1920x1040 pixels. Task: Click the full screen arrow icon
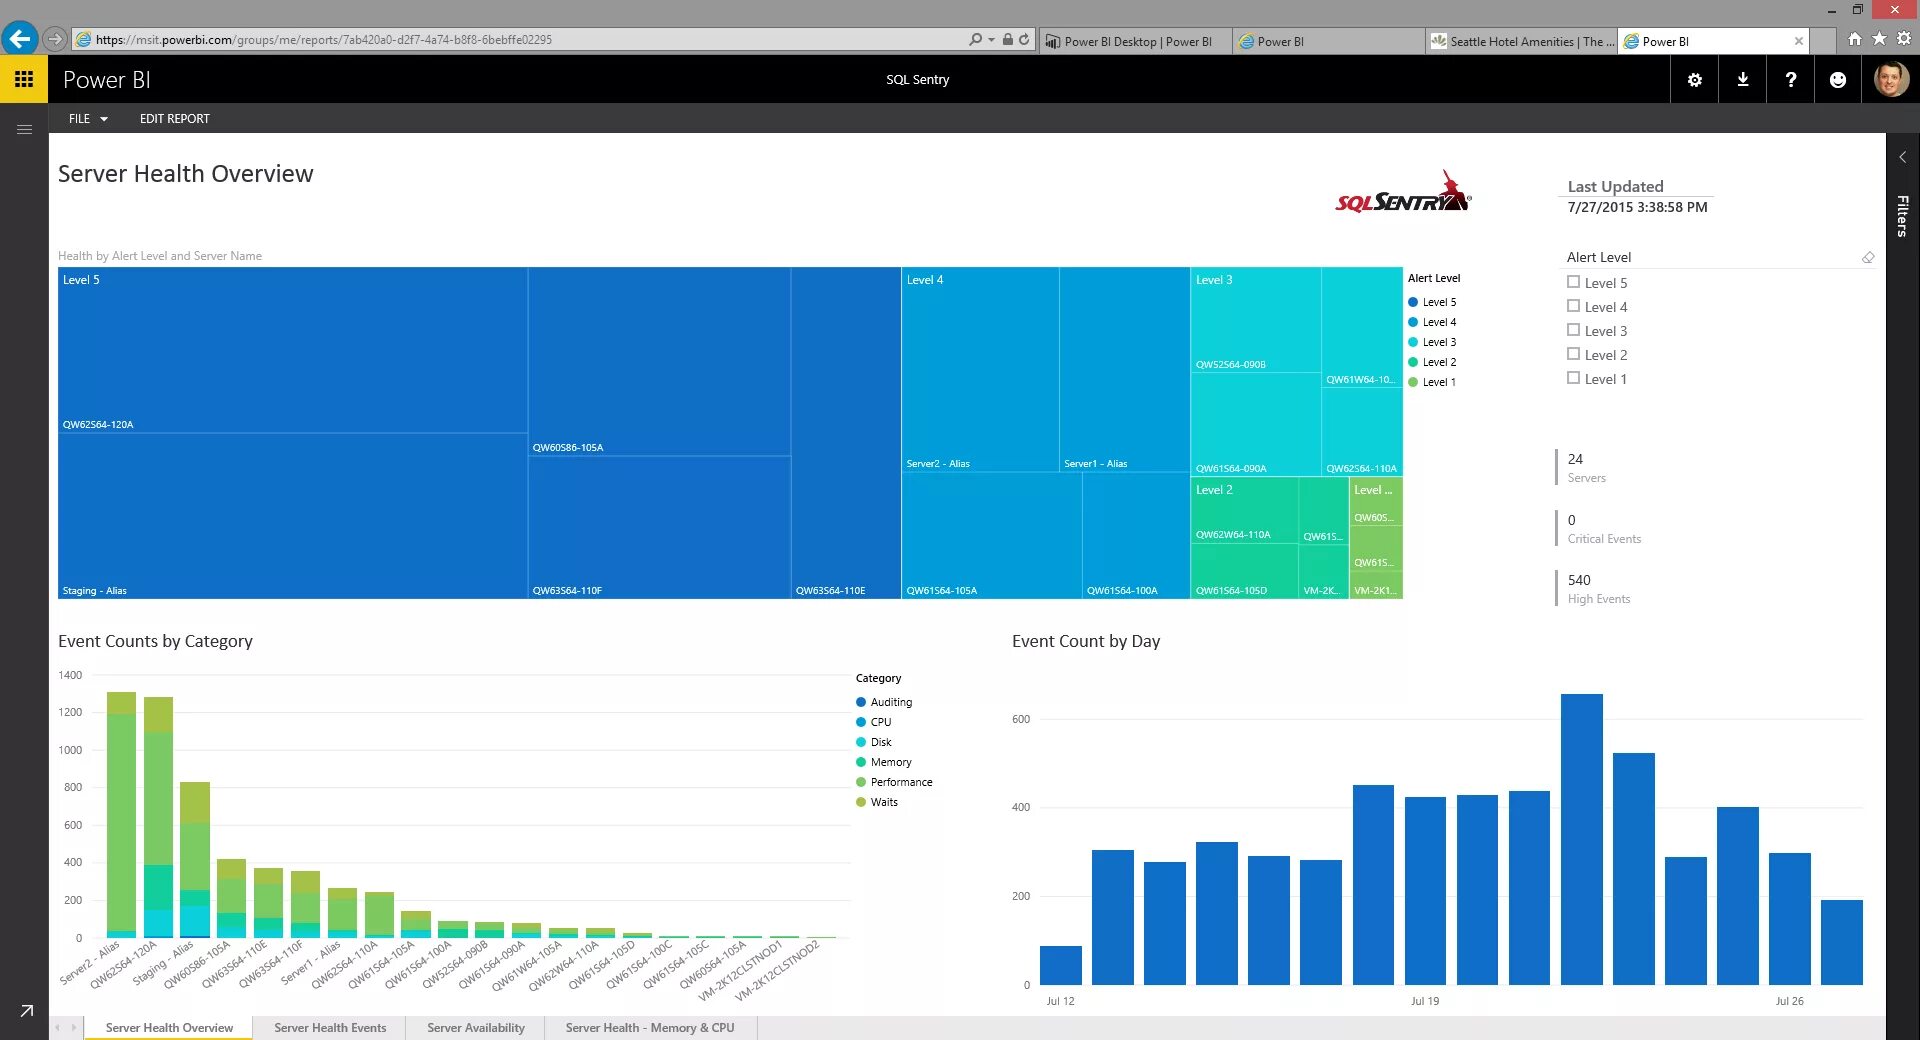coord(27,1010)
